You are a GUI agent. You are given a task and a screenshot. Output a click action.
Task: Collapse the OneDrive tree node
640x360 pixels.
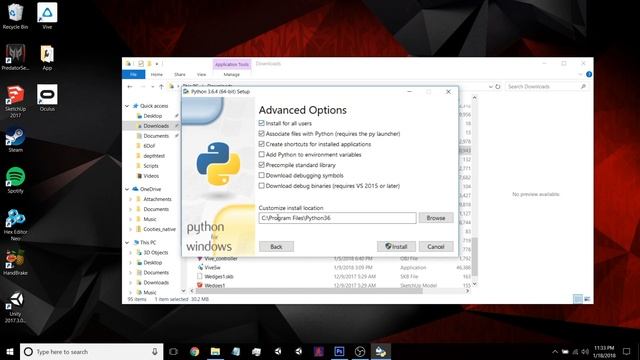point(127,189)
